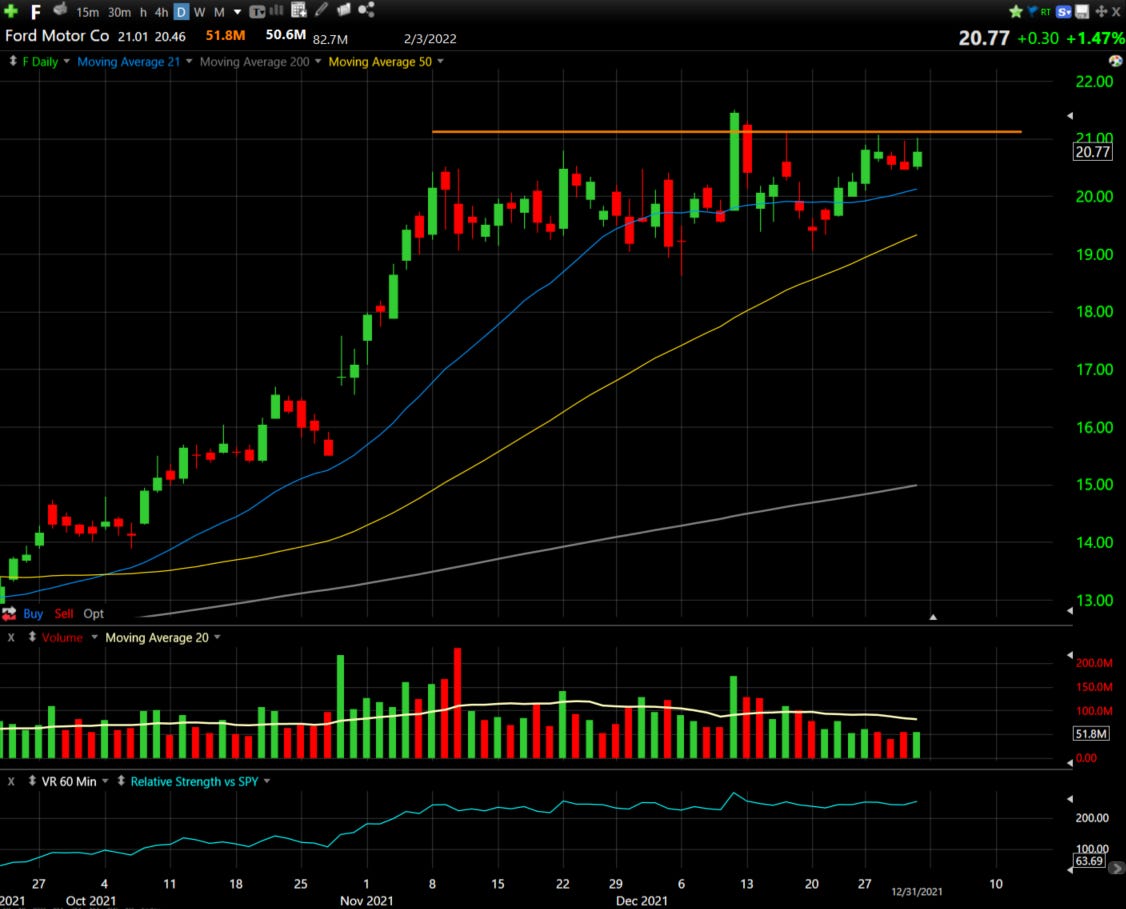Click the 63.69 relative strength tag
This screenshot has height=909, width=1126.
(1089, 861)
